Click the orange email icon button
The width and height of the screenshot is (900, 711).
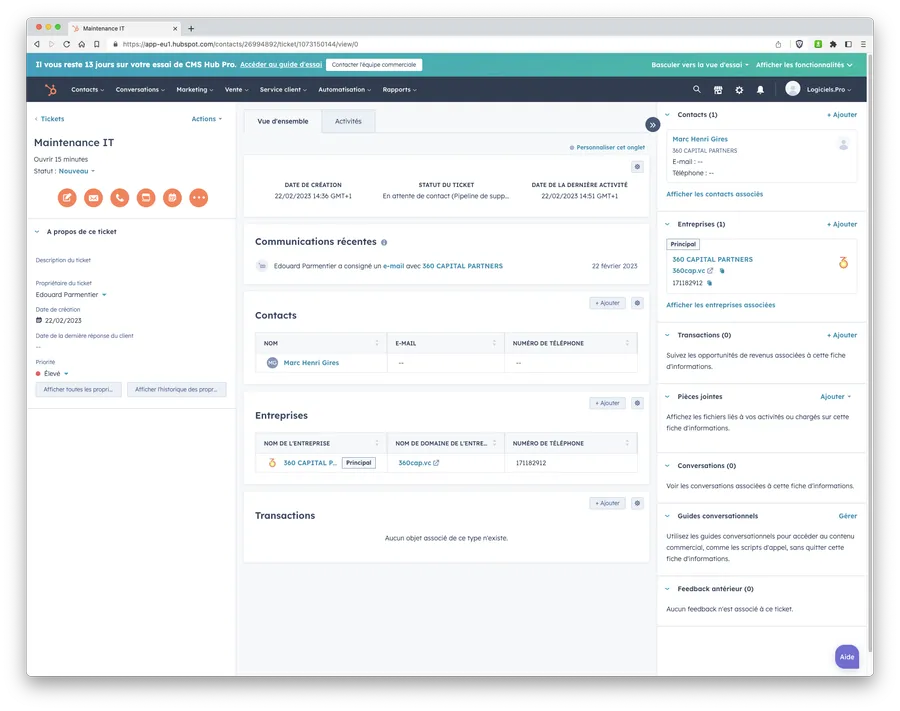[93, 198]
